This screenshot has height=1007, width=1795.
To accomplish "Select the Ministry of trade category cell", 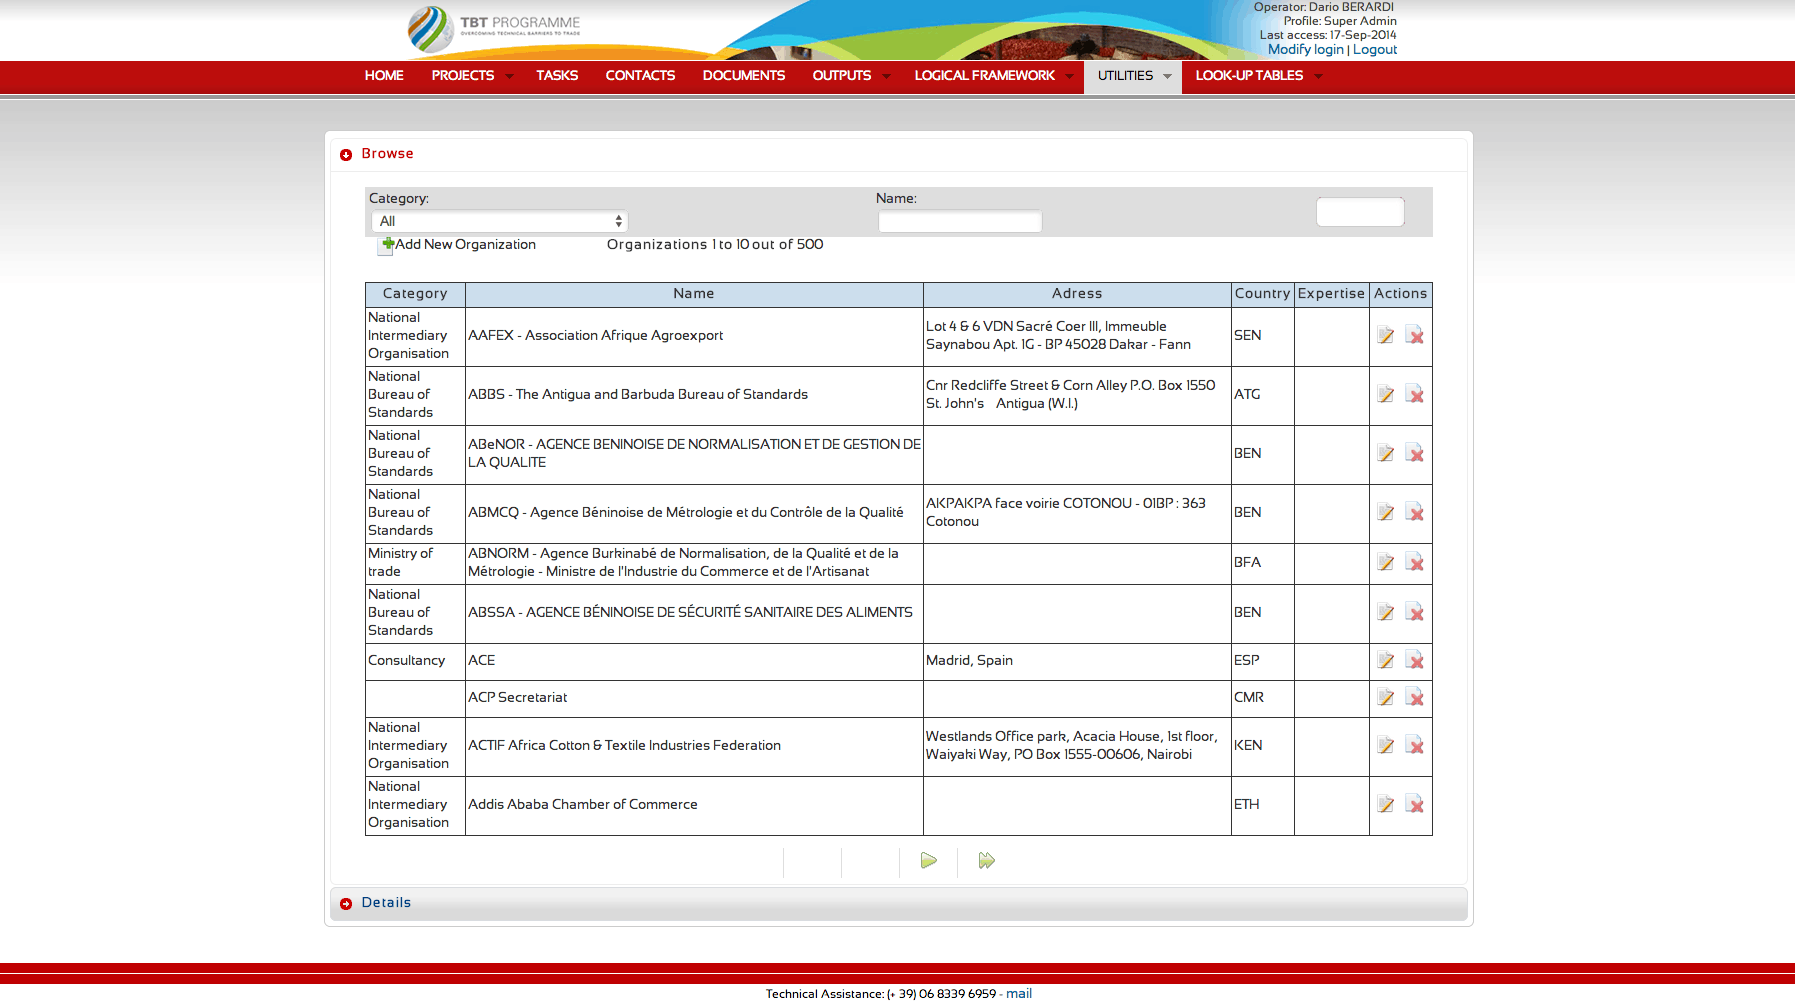I will pyautogui.click(x=415, y=563).
